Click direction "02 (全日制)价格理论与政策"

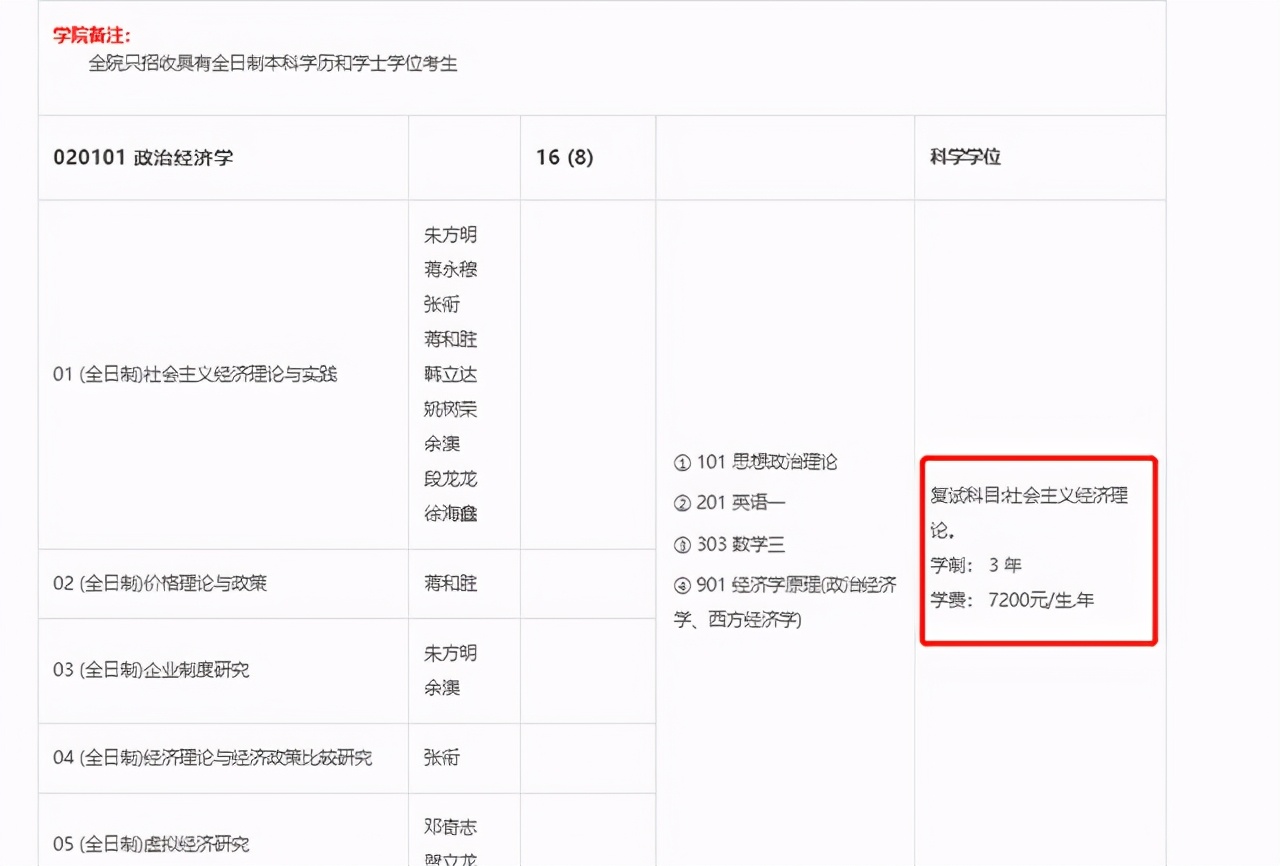(156, 583)
